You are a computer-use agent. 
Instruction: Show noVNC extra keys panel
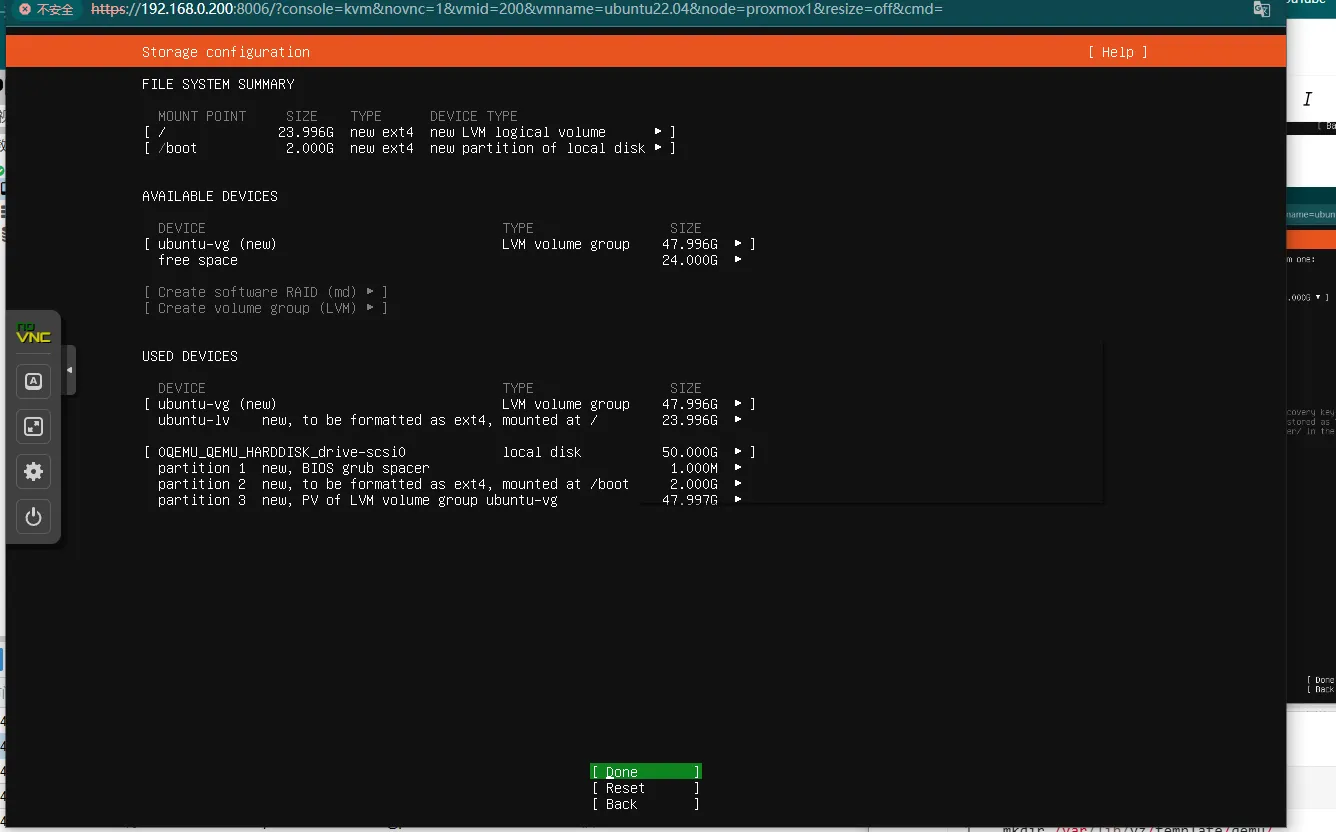(33, 381)
